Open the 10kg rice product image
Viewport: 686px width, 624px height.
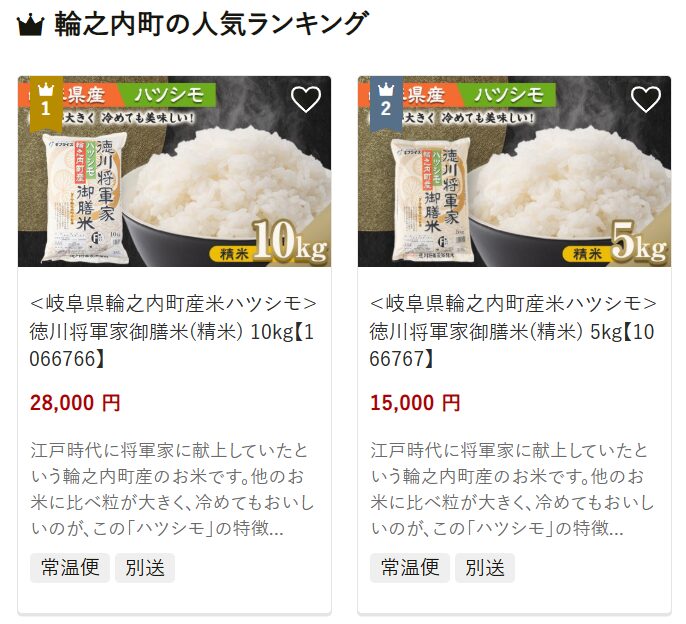pyautogui.click(x=174, y=171)
